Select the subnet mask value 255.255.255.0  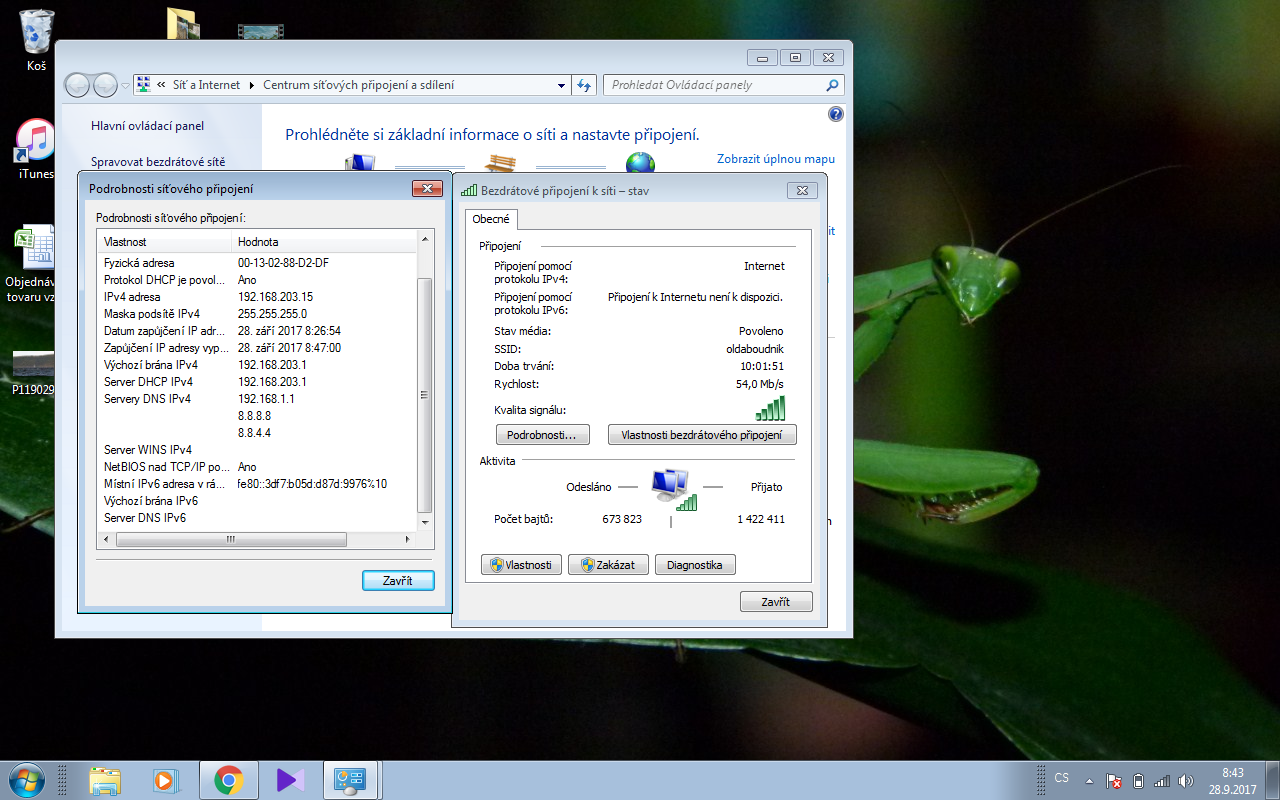(x=272, y=314)
